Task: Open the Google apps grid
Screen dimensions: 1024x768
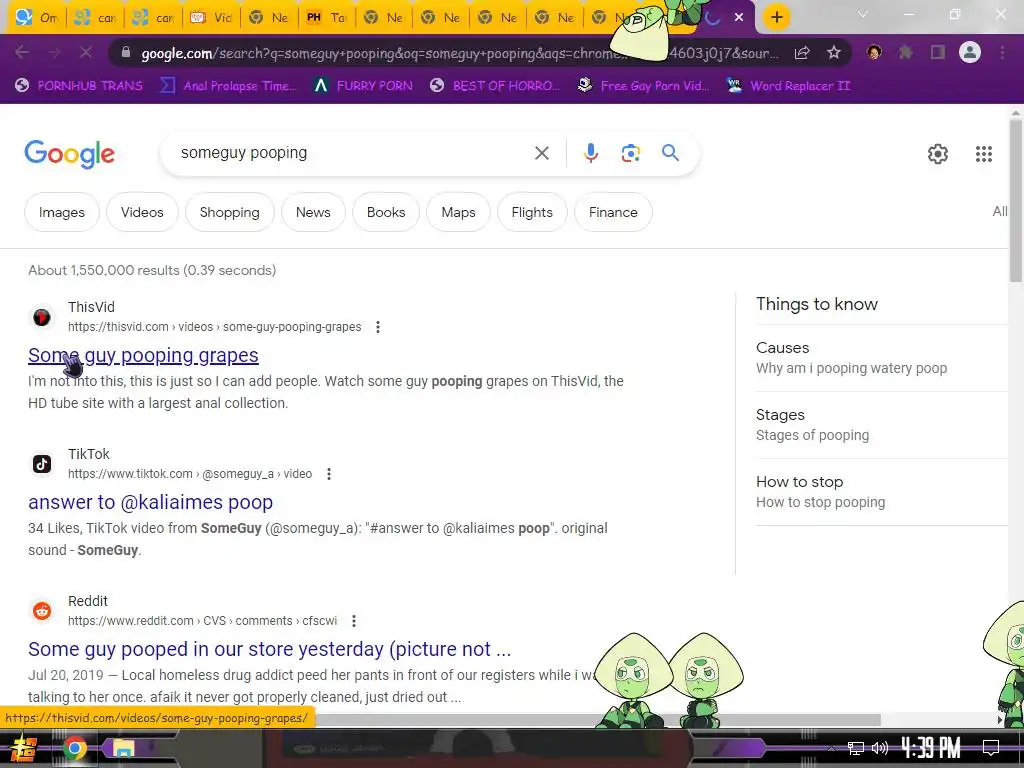Action: (984, 153)
